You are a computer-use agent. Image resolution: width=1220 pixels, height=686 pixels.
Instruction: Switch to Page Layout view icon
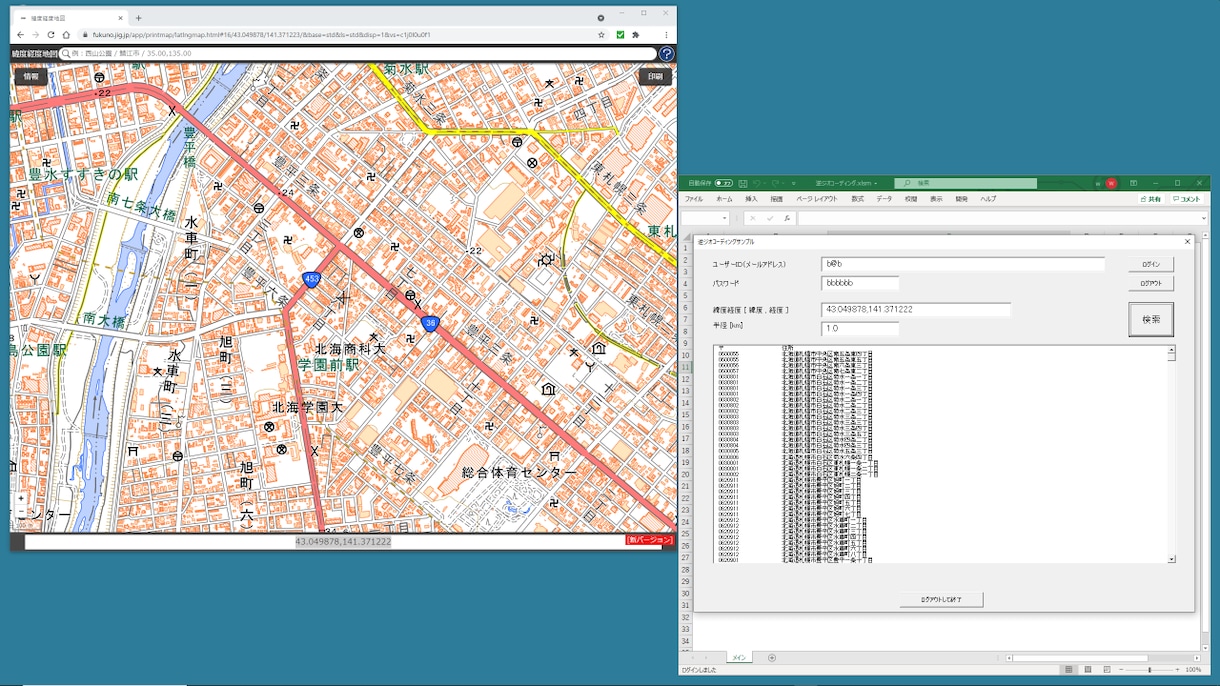point(1088,670)
